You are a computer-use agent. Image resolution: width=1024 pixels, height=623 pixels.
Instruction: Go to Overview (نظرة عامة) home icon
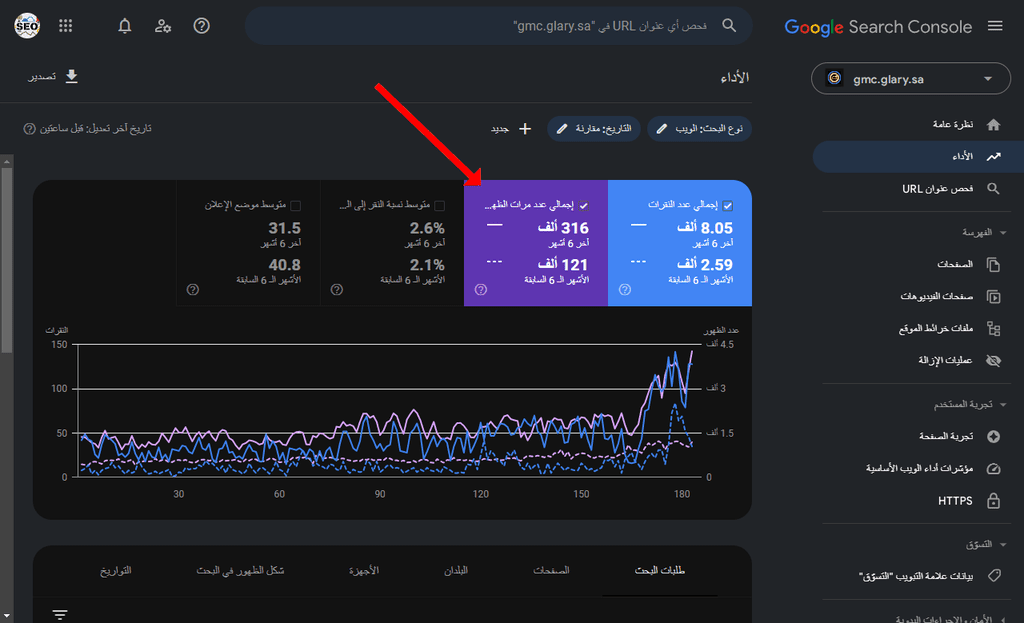coord(993,125)
